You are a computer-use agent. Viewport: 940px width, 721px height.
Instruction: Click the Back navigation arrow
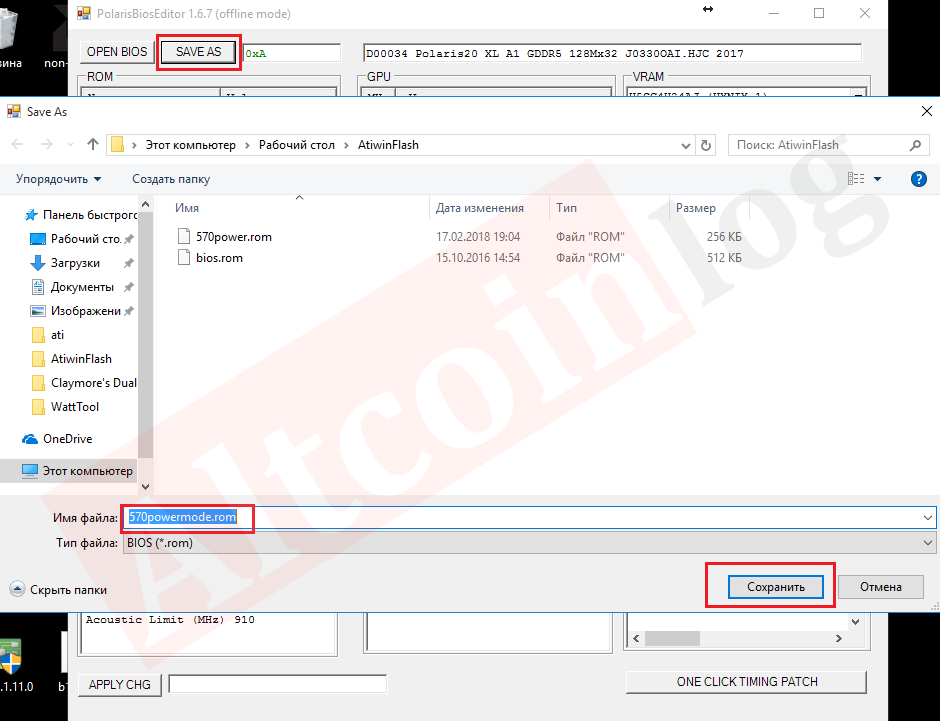coord(17,145)
